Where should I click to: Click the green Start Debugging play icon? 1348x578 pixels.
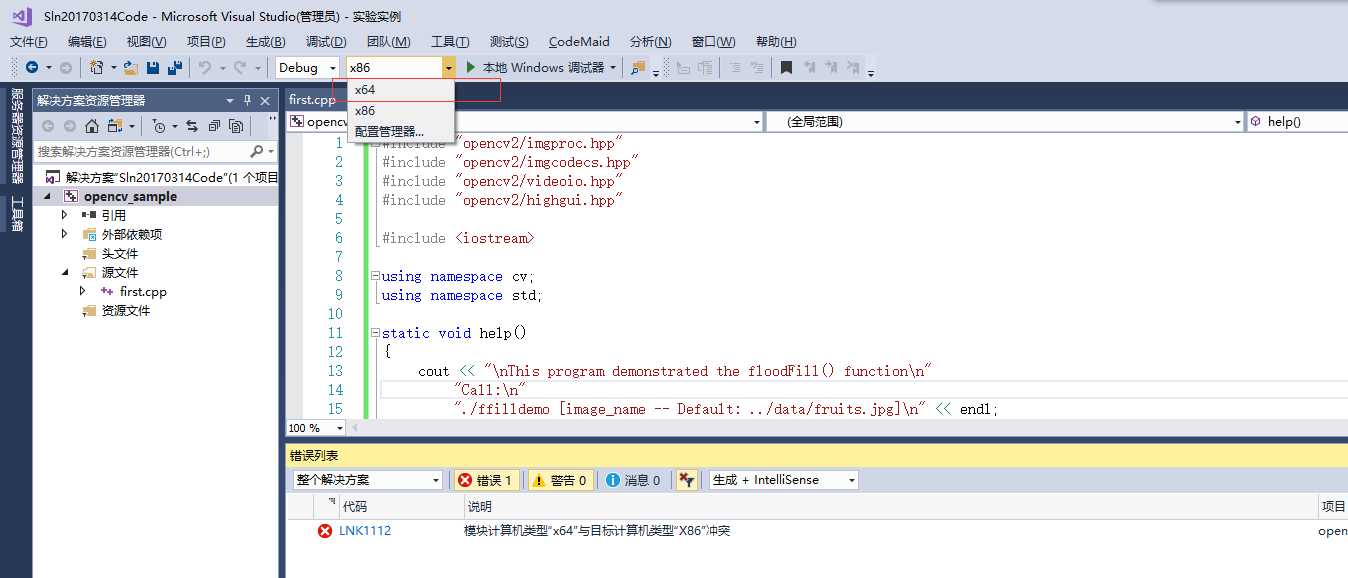[x=471, y=67]
